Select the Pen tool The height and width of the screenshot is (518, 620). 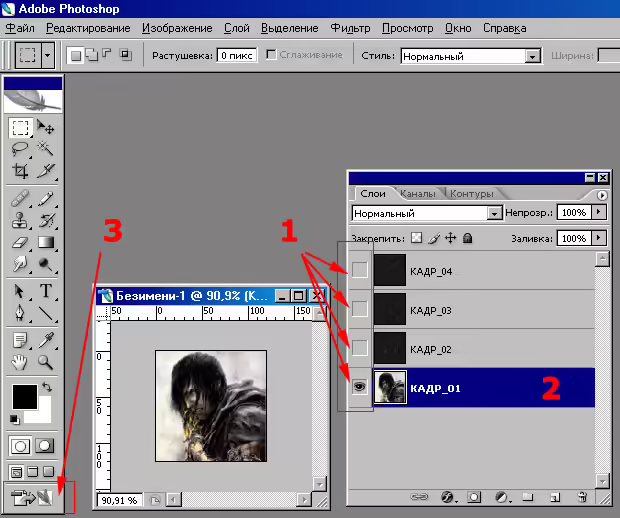click(x=20, y=313)
